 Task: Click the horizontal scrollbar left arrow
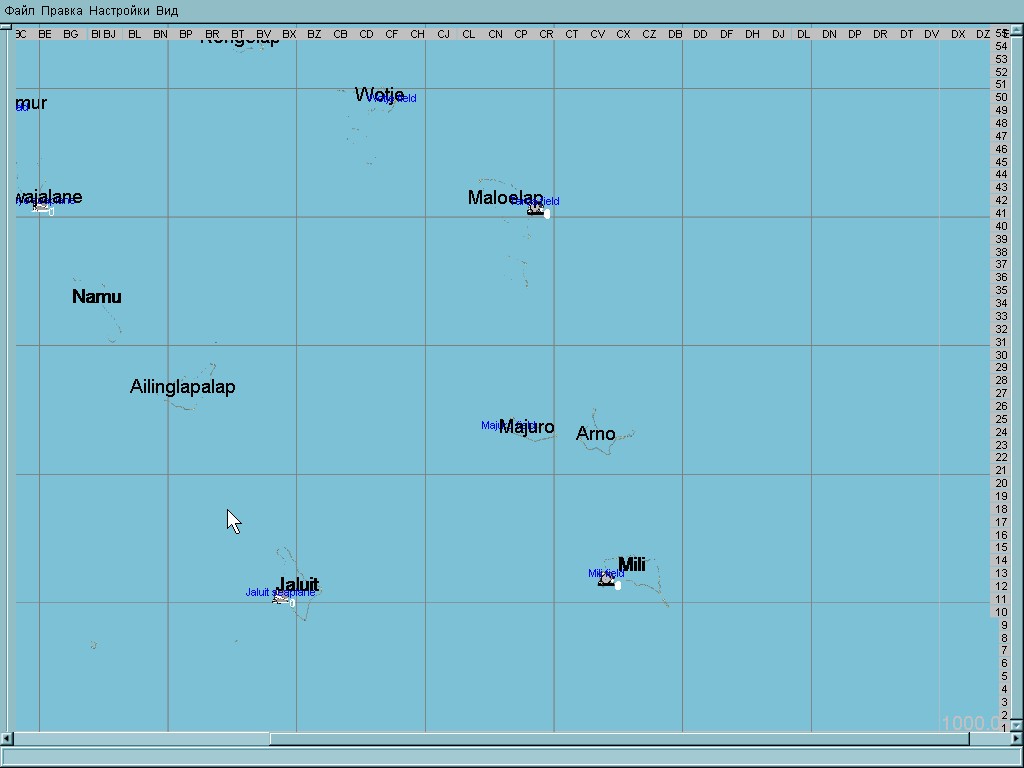tap(7, 739)
